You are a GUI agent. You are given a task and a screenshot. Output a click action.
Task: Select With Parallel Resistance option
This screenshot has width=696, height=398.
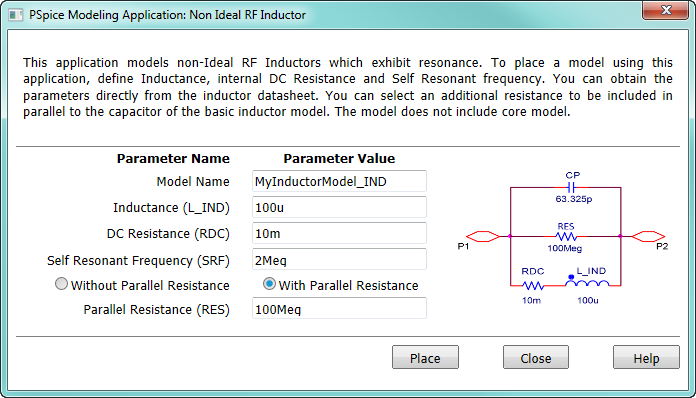point(269,284)
